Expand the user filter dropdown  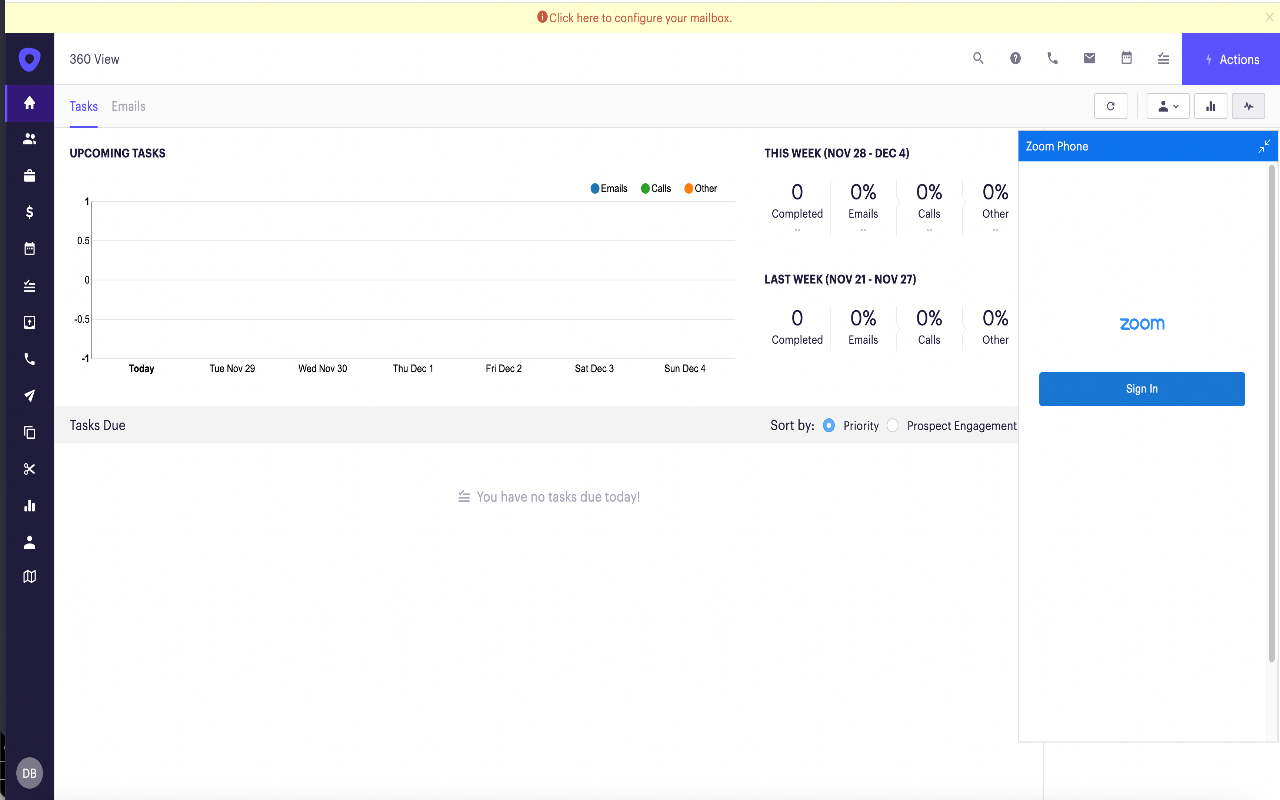point(1167,106)
